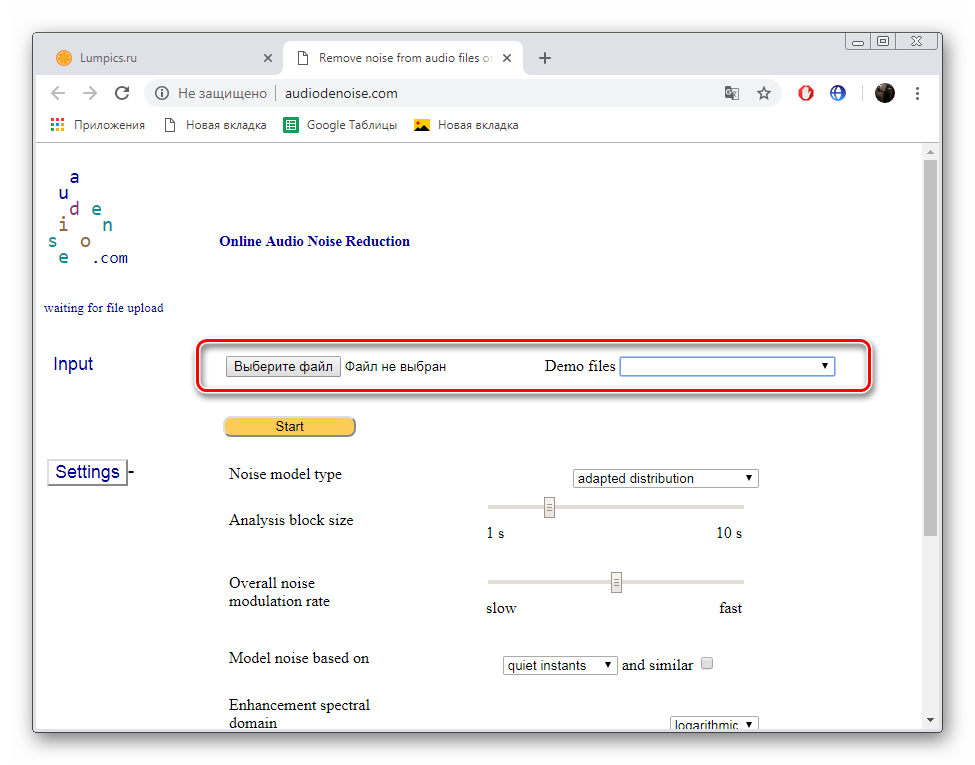The width and height of the screenshot is (975, 765).
Task: Open the translate page icon
Action: point(732,93)
